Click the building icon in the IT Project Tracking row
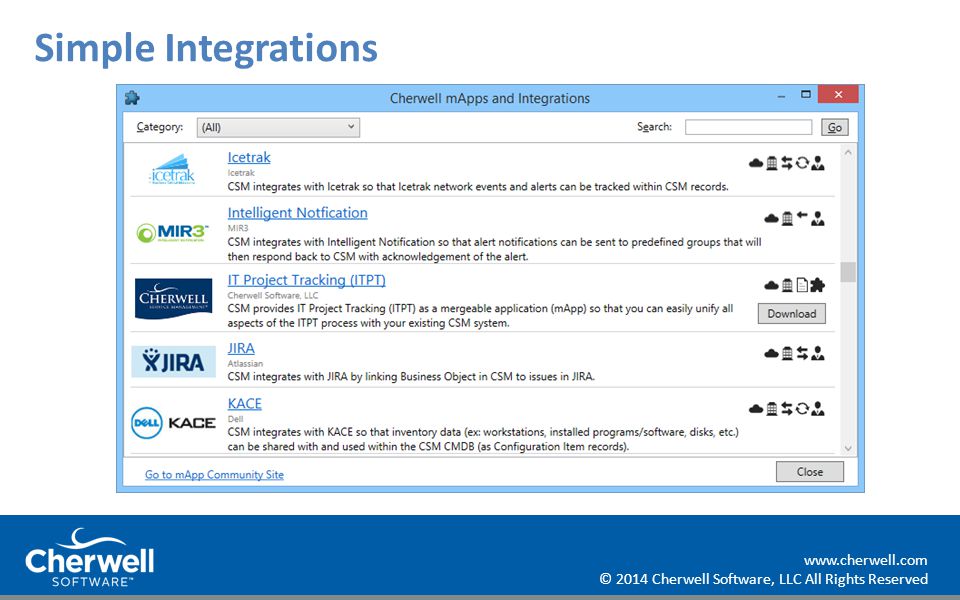Viewport: 960px width, 600px height. [x=787, y=285]
